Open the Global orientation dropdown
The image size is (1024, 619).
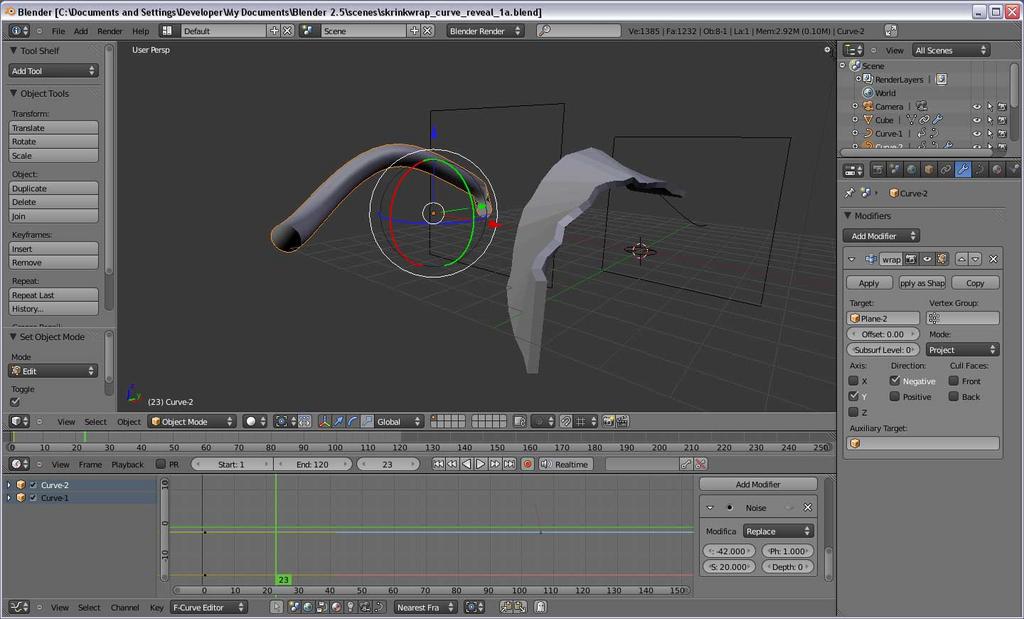click(x=399, y=422)
